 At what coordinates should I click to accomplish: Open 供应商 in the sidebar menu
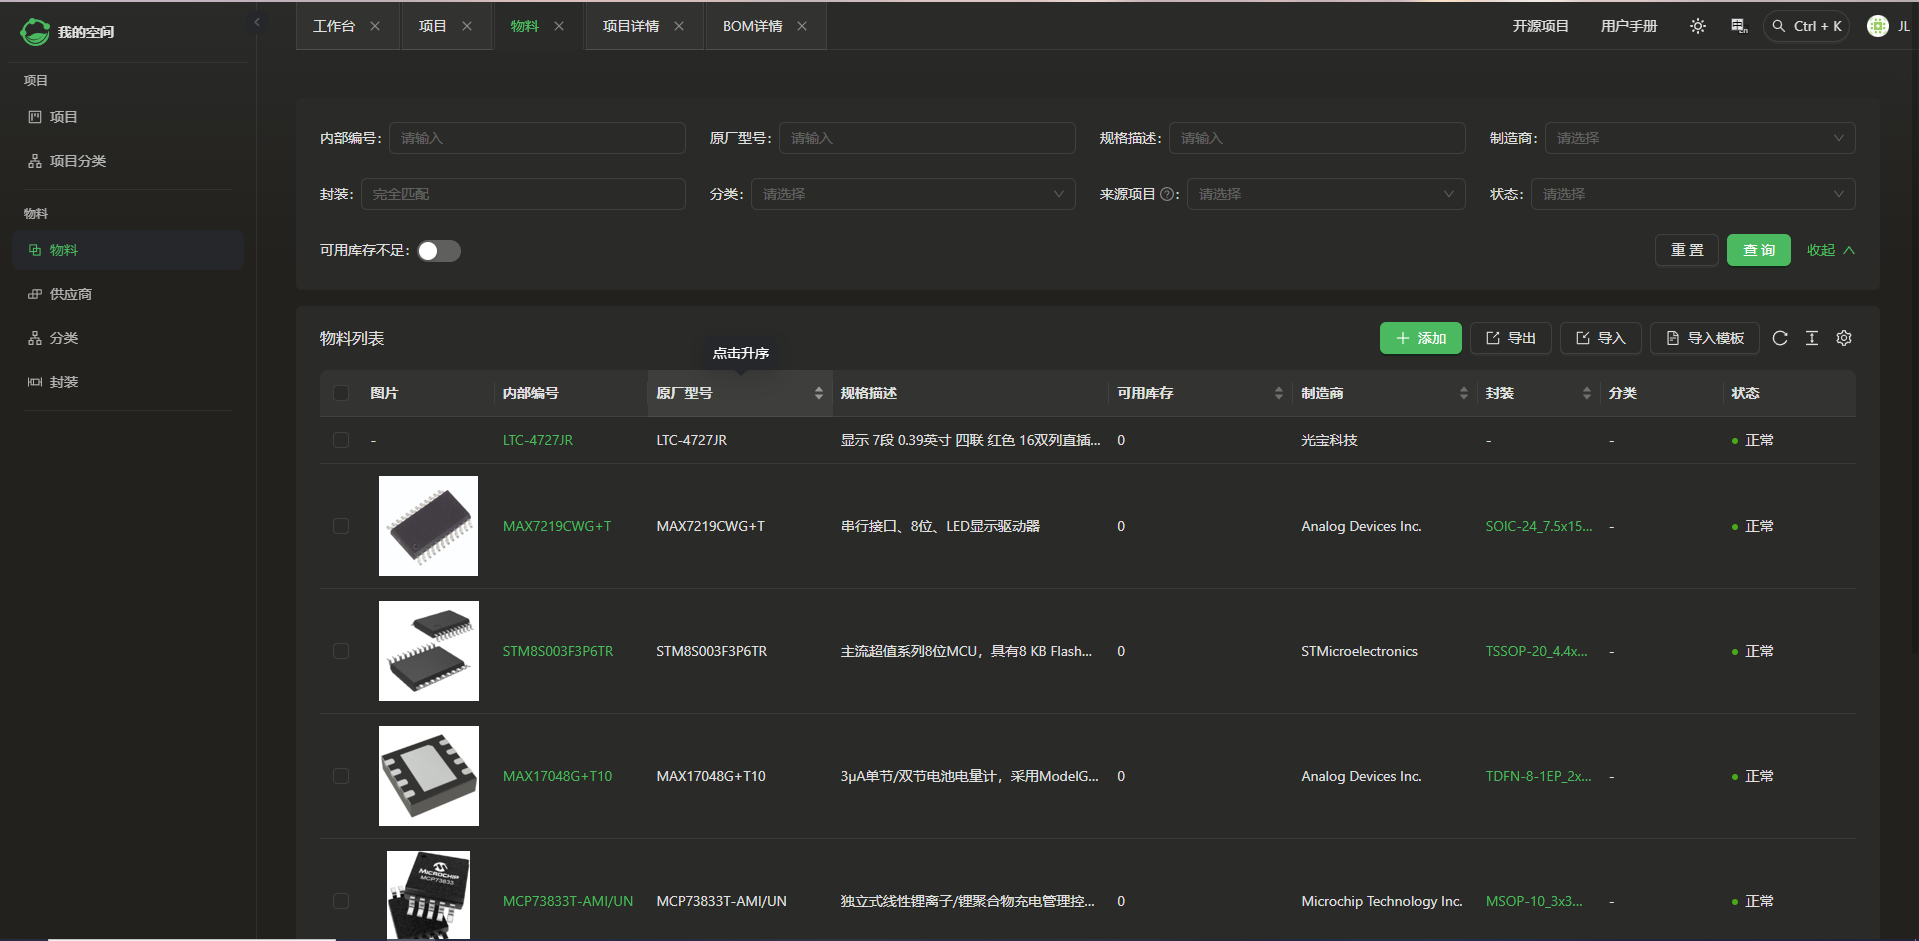[71, 294]
